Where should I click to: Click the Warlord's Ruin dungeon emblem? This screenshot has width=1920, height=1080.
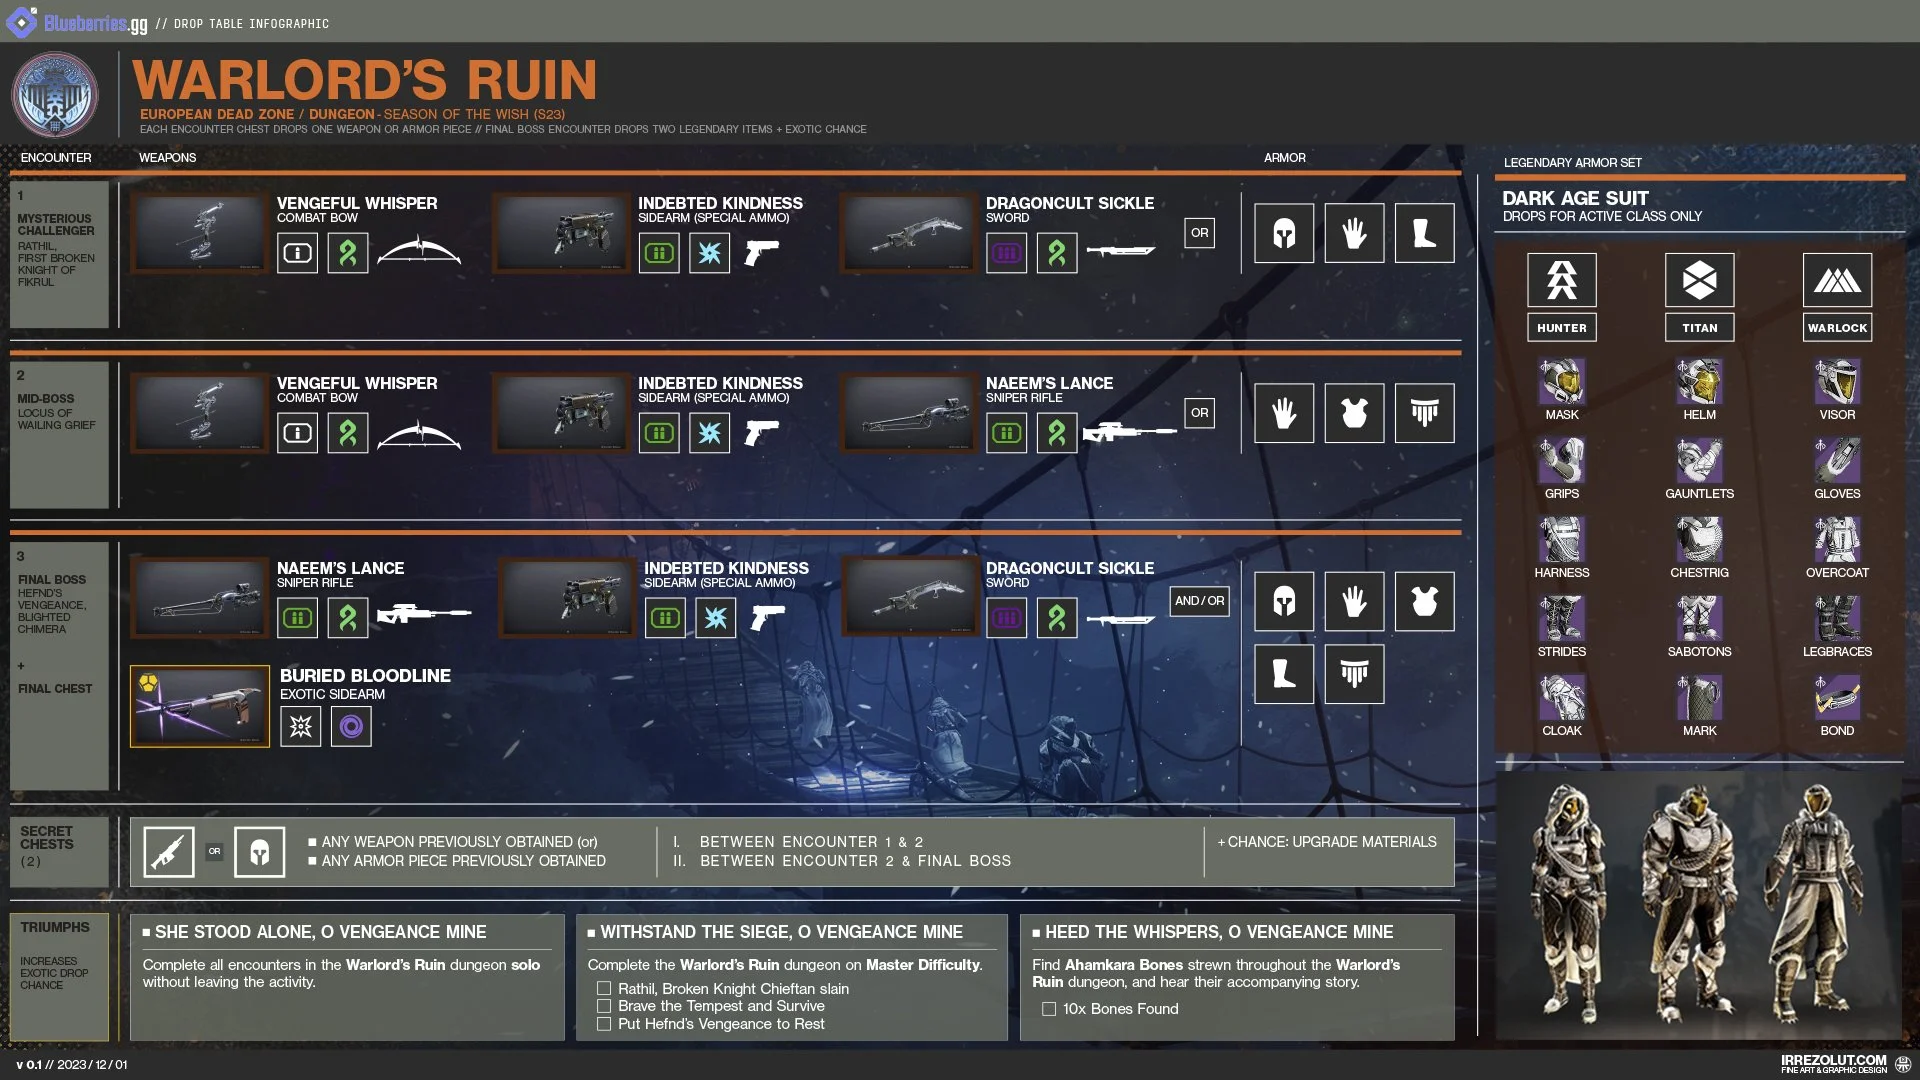click(55, 96)
